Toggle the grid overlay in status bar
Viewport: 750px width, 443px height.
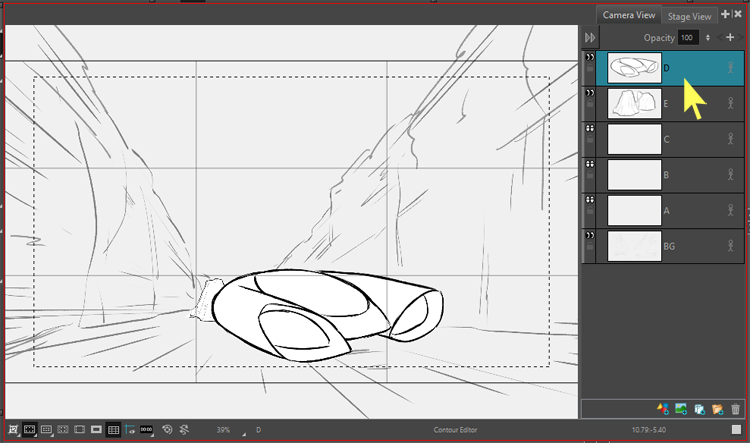(x=113, y=430)
